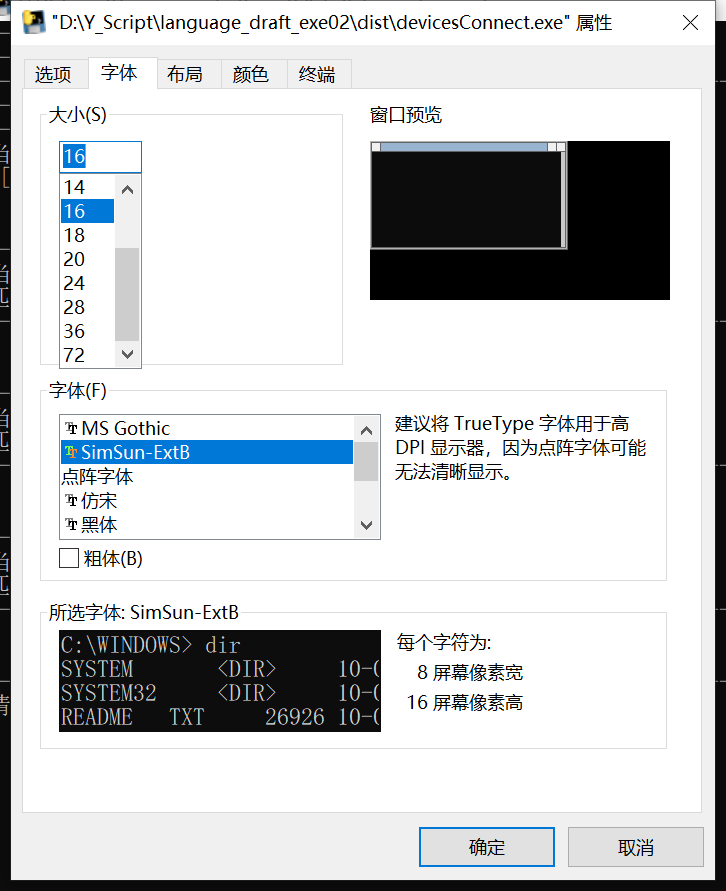Click the selected font sample preview

(x=220, y=681)
